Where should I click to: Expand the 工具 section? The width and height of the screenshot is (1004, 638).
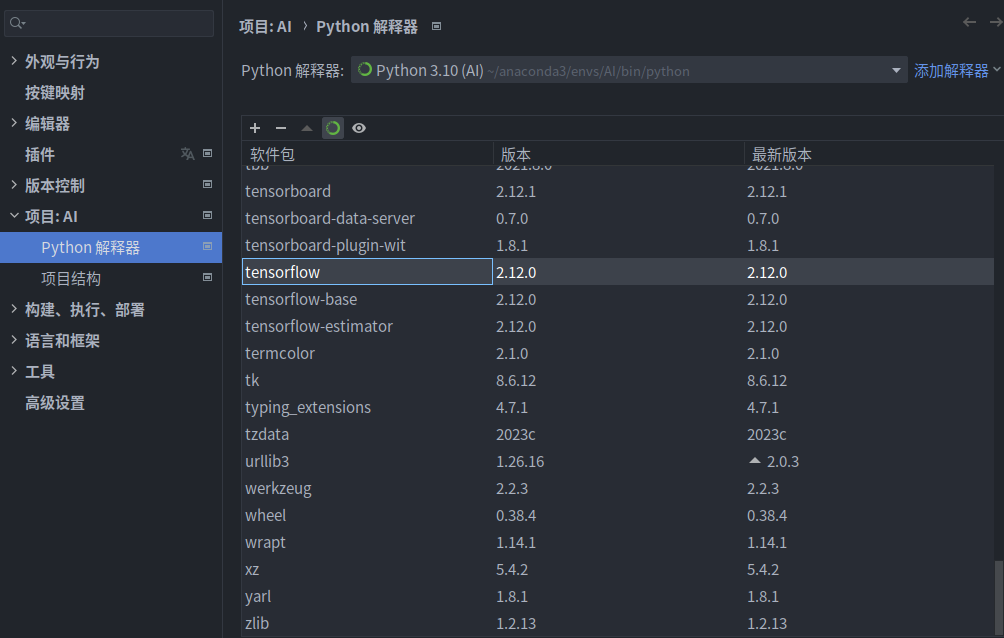[x=14, y=371]
